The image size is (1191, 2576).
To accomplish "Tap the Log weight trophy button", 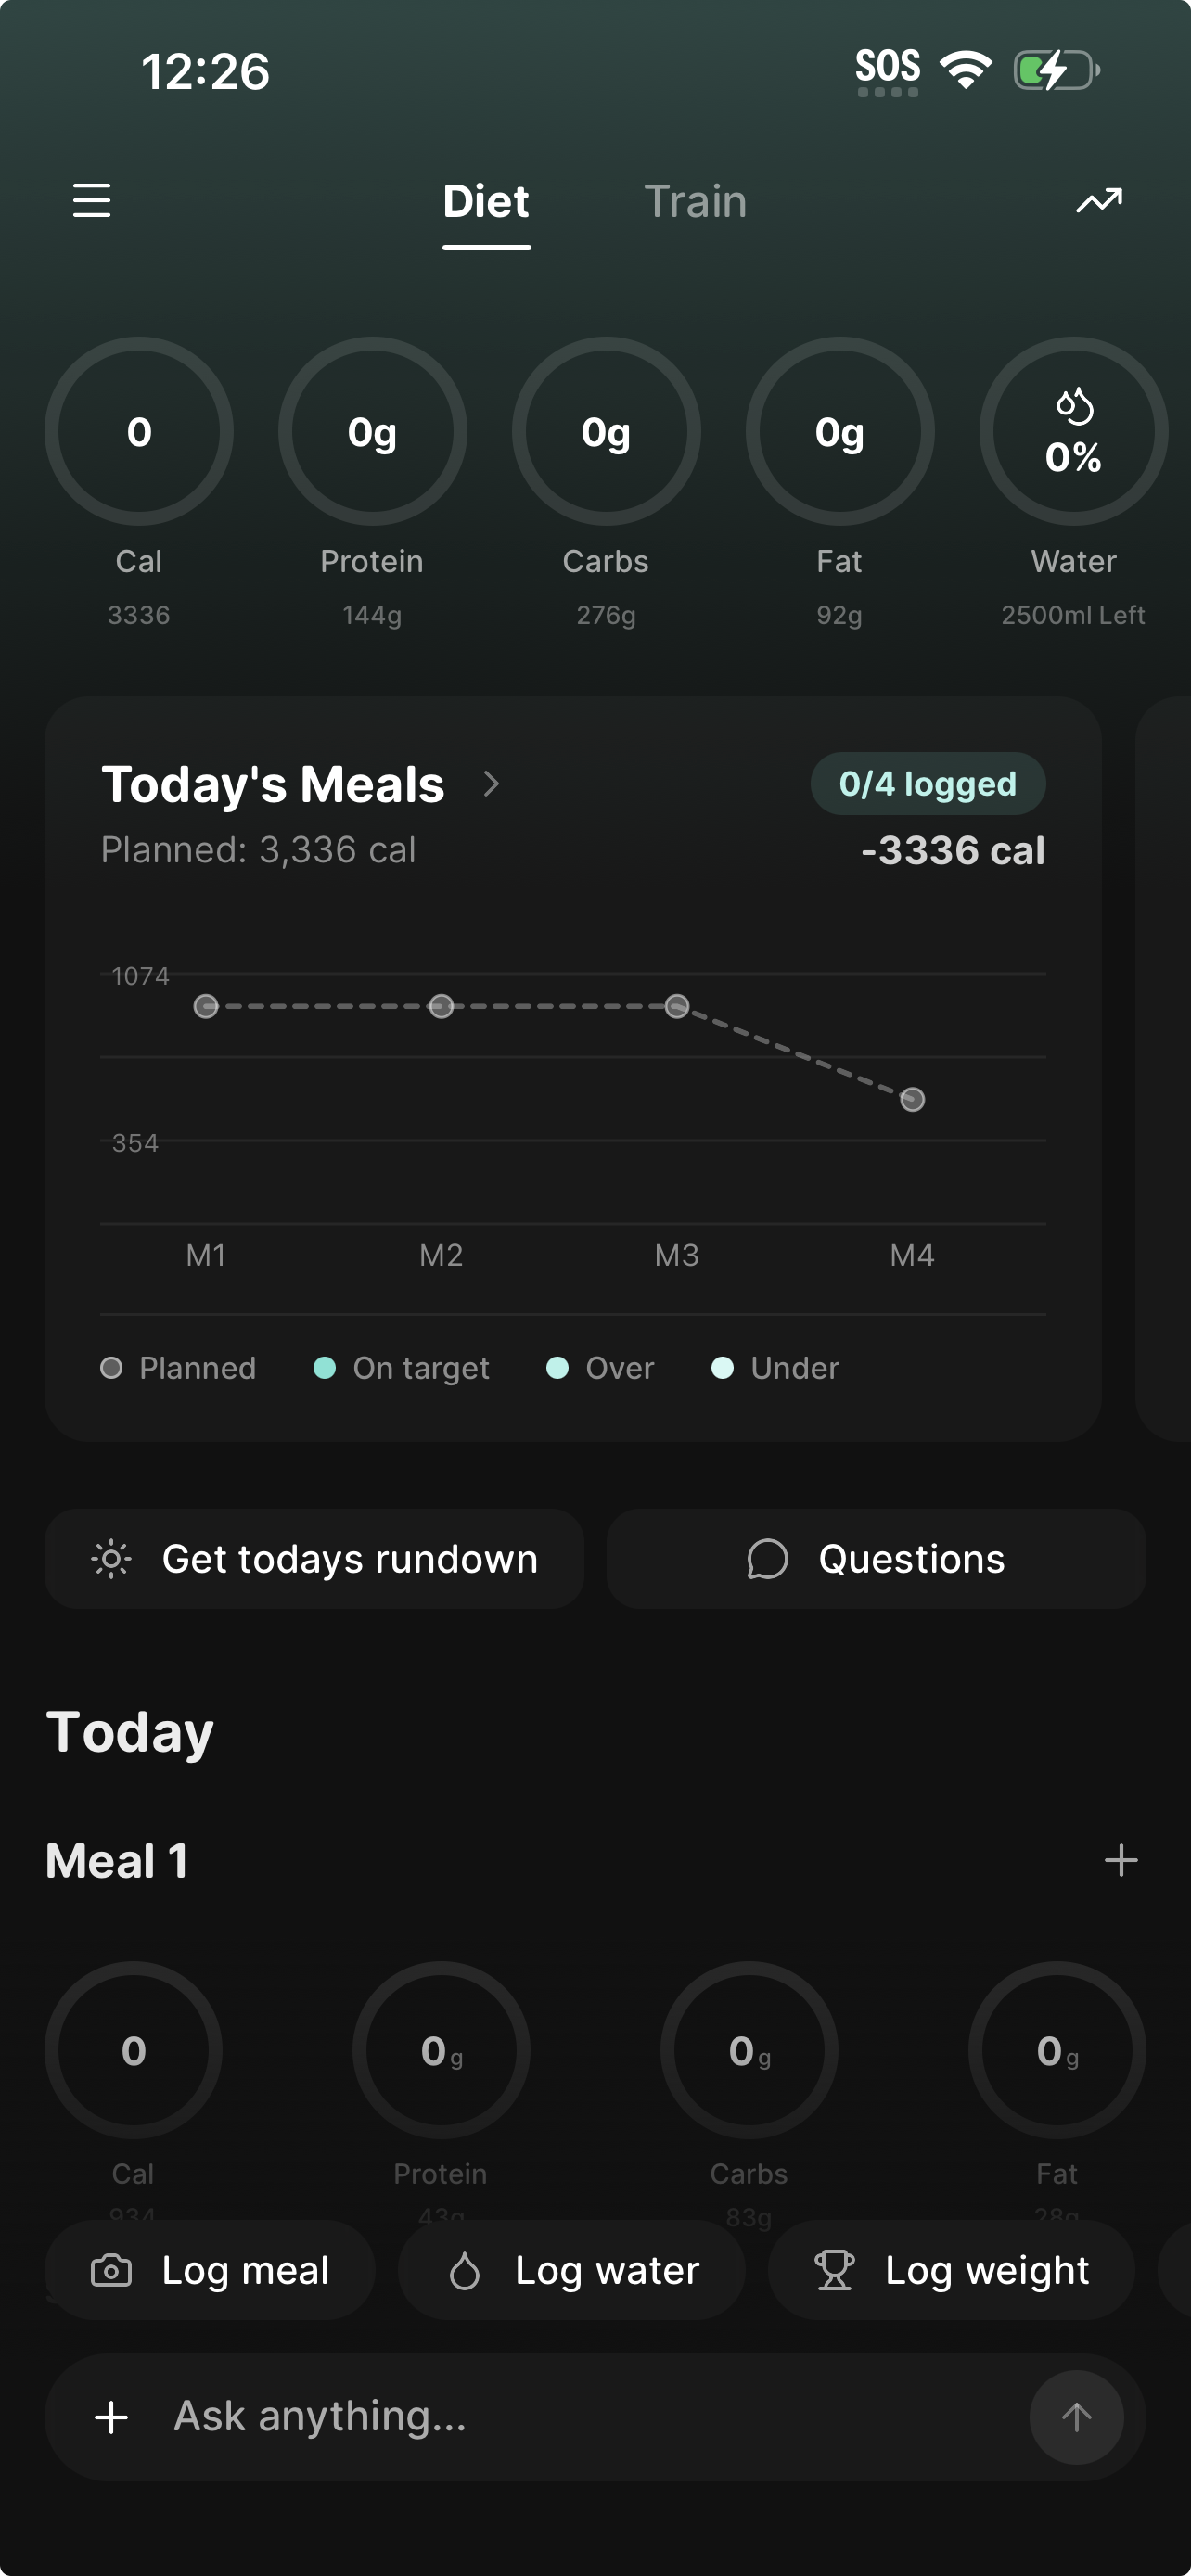I will [951, 2270].
